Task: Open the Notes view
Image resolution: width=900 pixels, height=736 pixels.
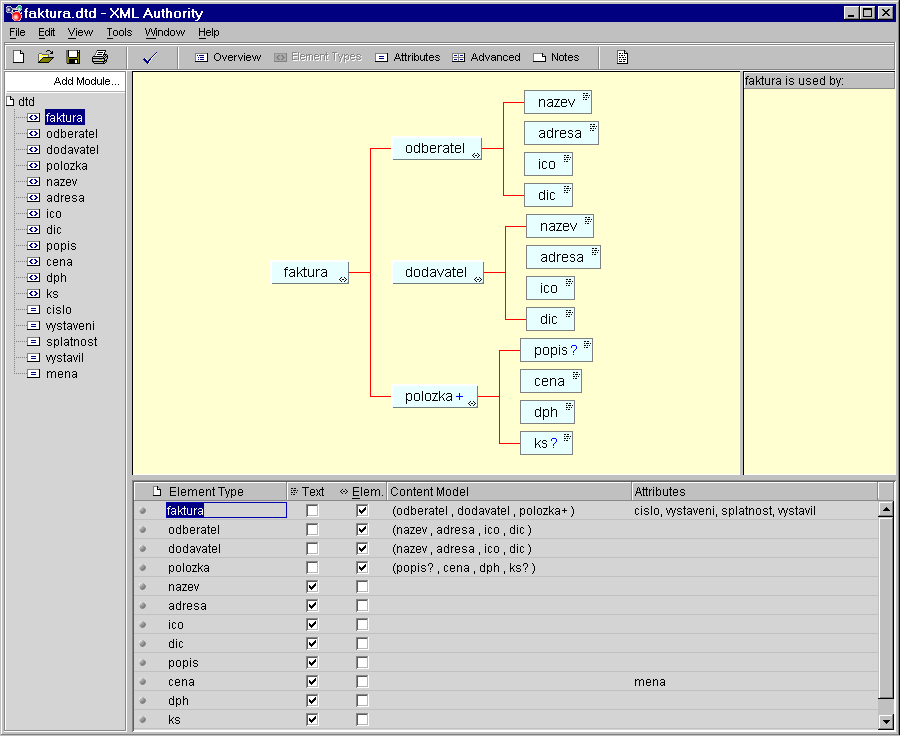Action: click(556, 57)
